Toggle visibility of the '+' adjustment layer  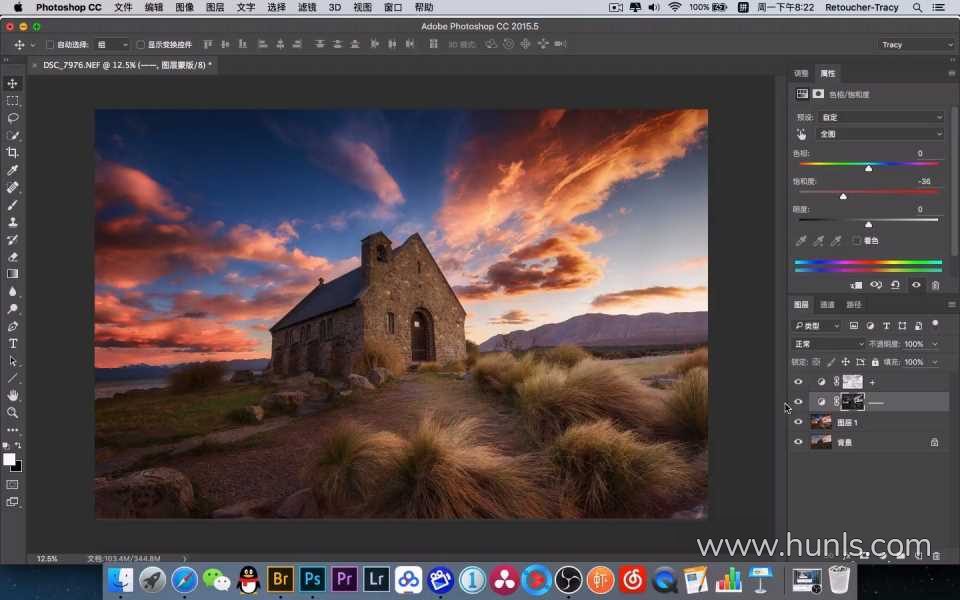pyautogui.click(x=798, y=381)
